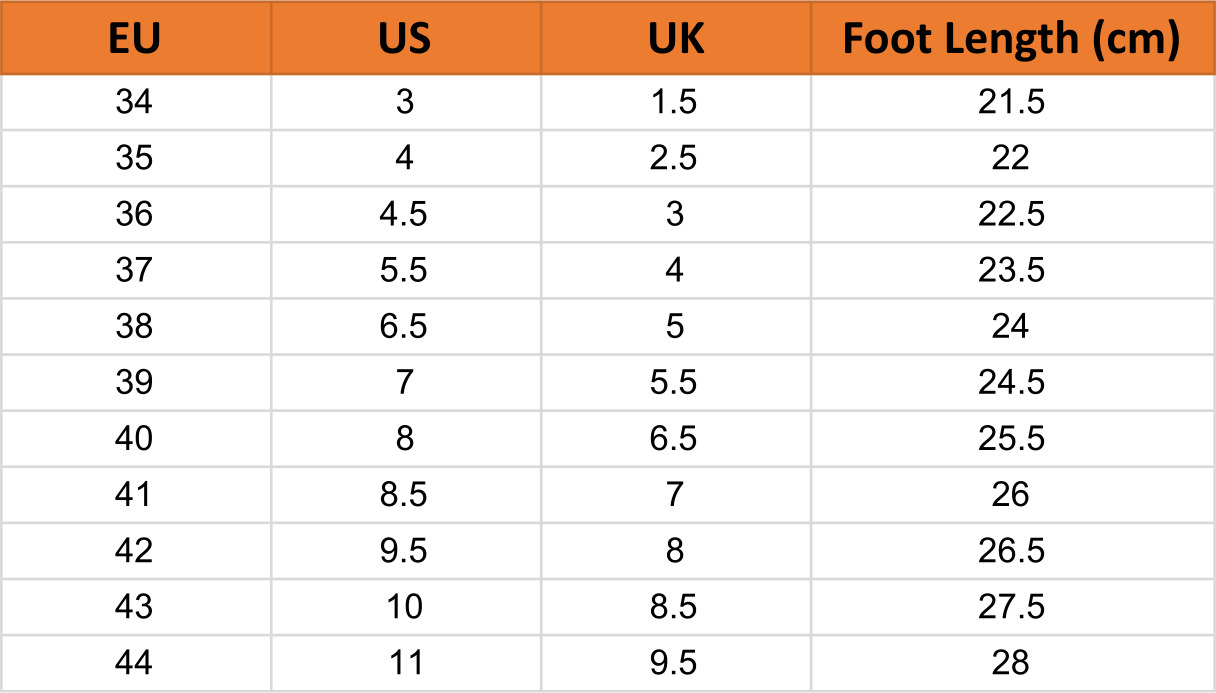Viewport: 1216px width, 693px height.
Task: Select the 27.5 foot length cell
Action: click(1011, 606)
